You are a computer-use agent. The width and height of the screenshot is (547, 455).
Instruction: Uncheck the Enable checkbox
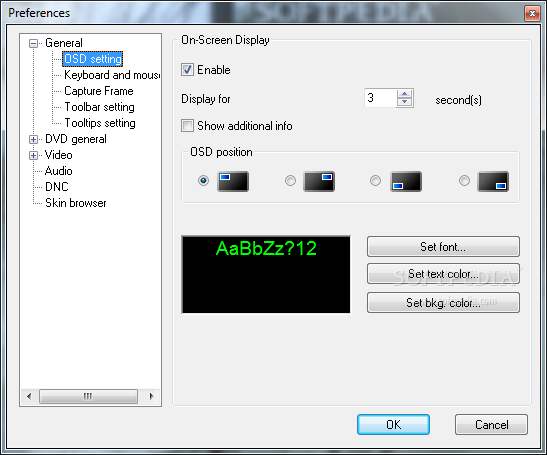(187, 69)
